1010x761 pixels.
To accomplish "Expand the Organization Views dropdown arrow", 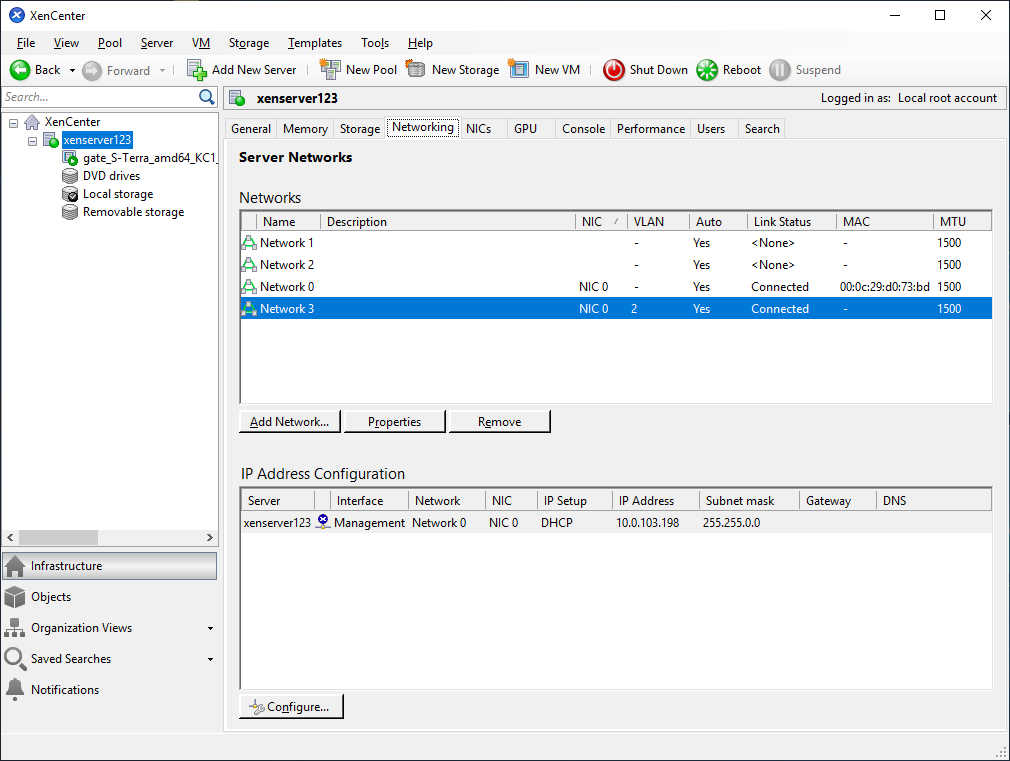I will coord(210,628).
